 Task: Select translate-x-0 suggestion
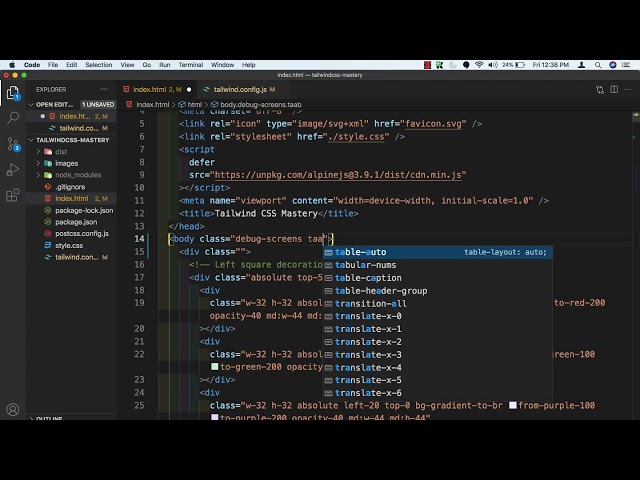pyautogui.click(x=438, y=316)
